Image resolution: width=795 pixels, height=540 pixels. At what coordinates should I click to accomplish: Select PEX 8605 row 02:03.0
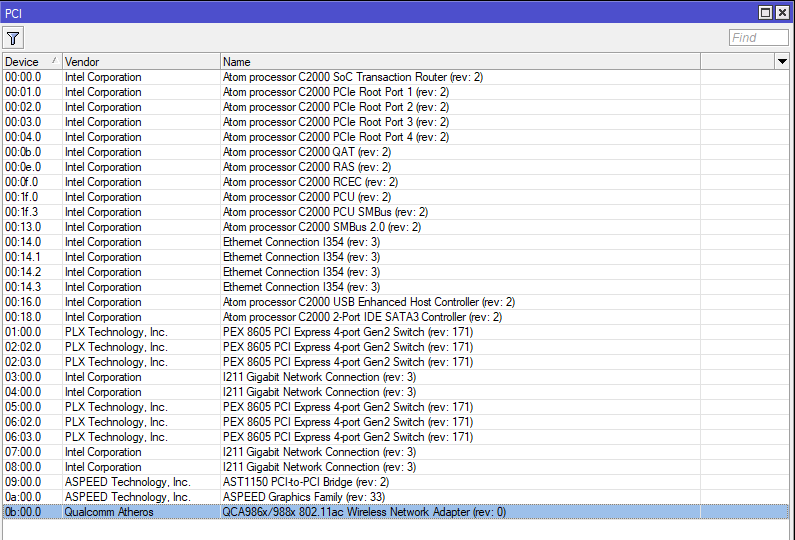(395, 362)
